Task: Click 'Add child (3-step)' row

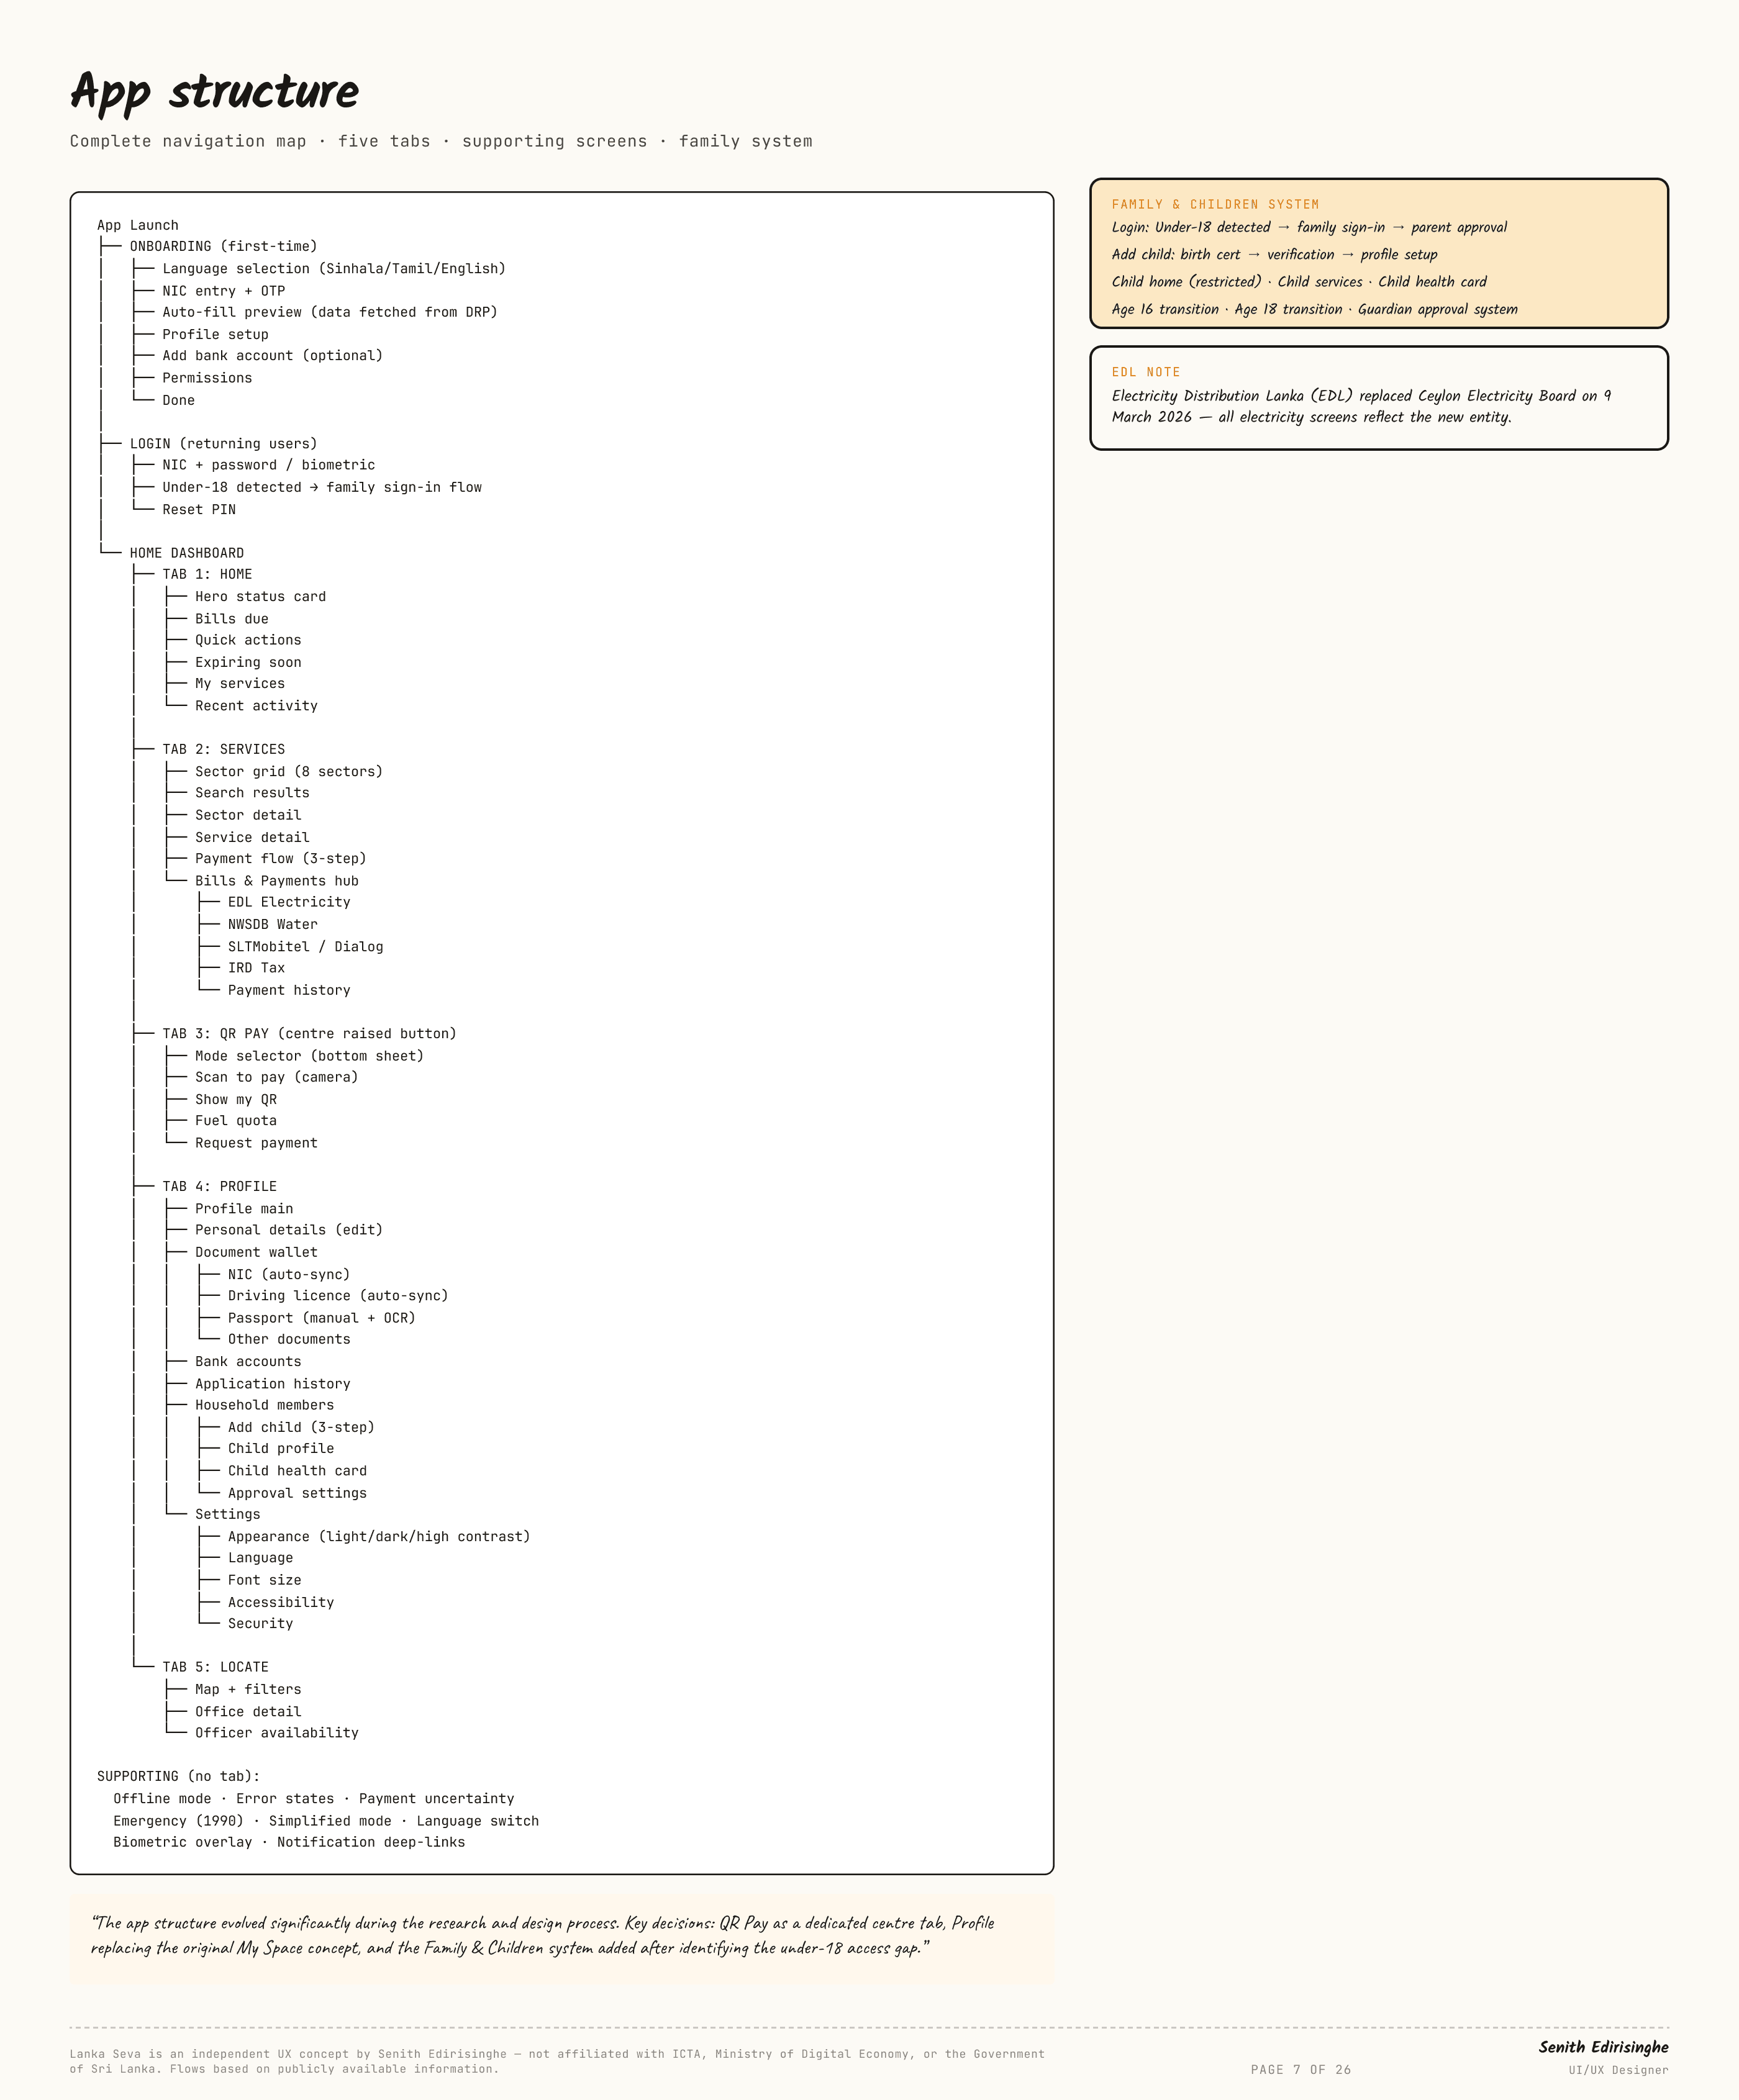Action: coord(301,1427)
